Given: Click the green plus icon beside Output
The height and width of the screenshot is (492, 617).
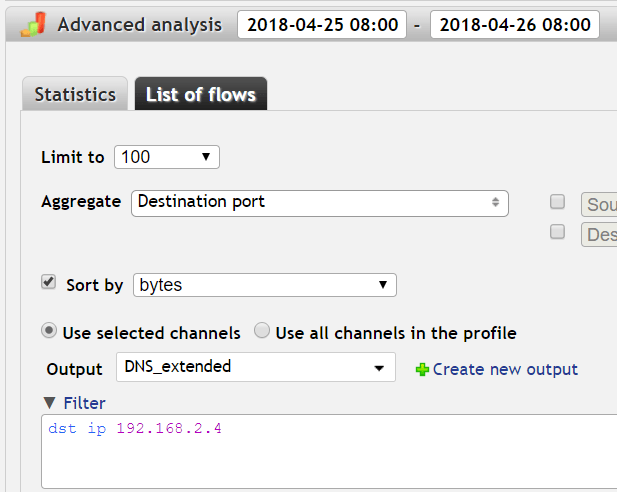Looking at the screenshot, I should [422, 369].
